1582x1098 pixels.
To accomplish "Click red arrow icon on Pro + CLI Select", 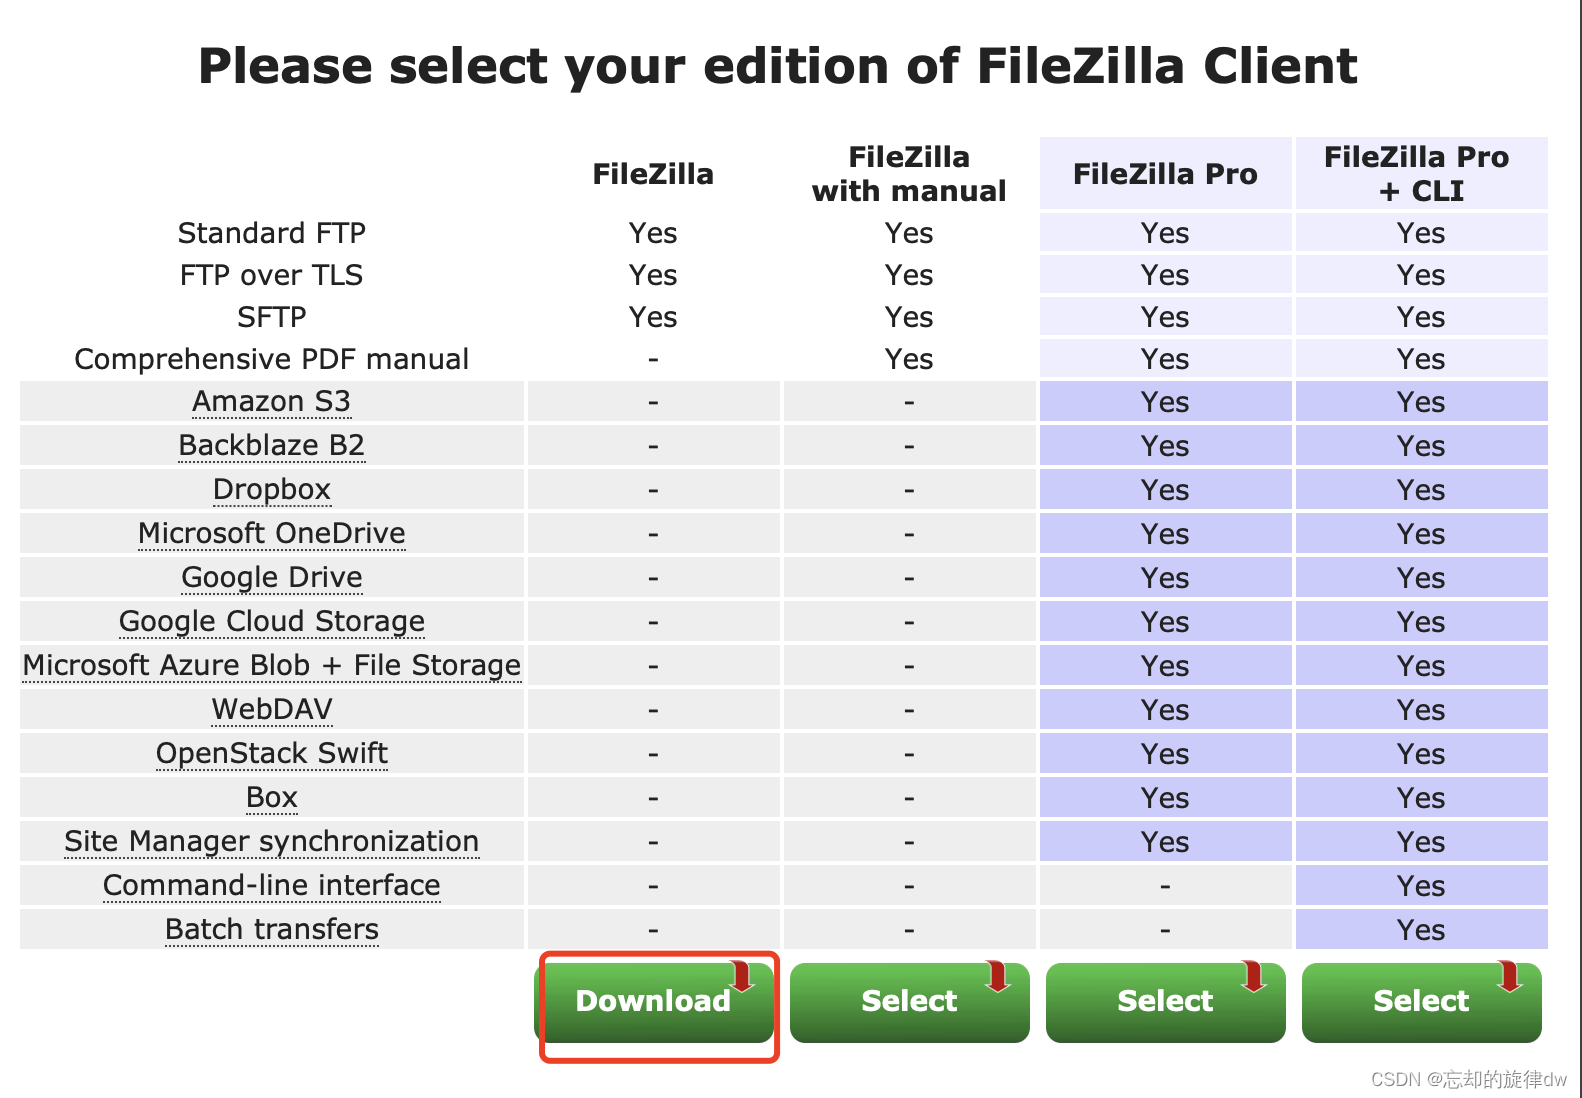I will click(1510, 975).
